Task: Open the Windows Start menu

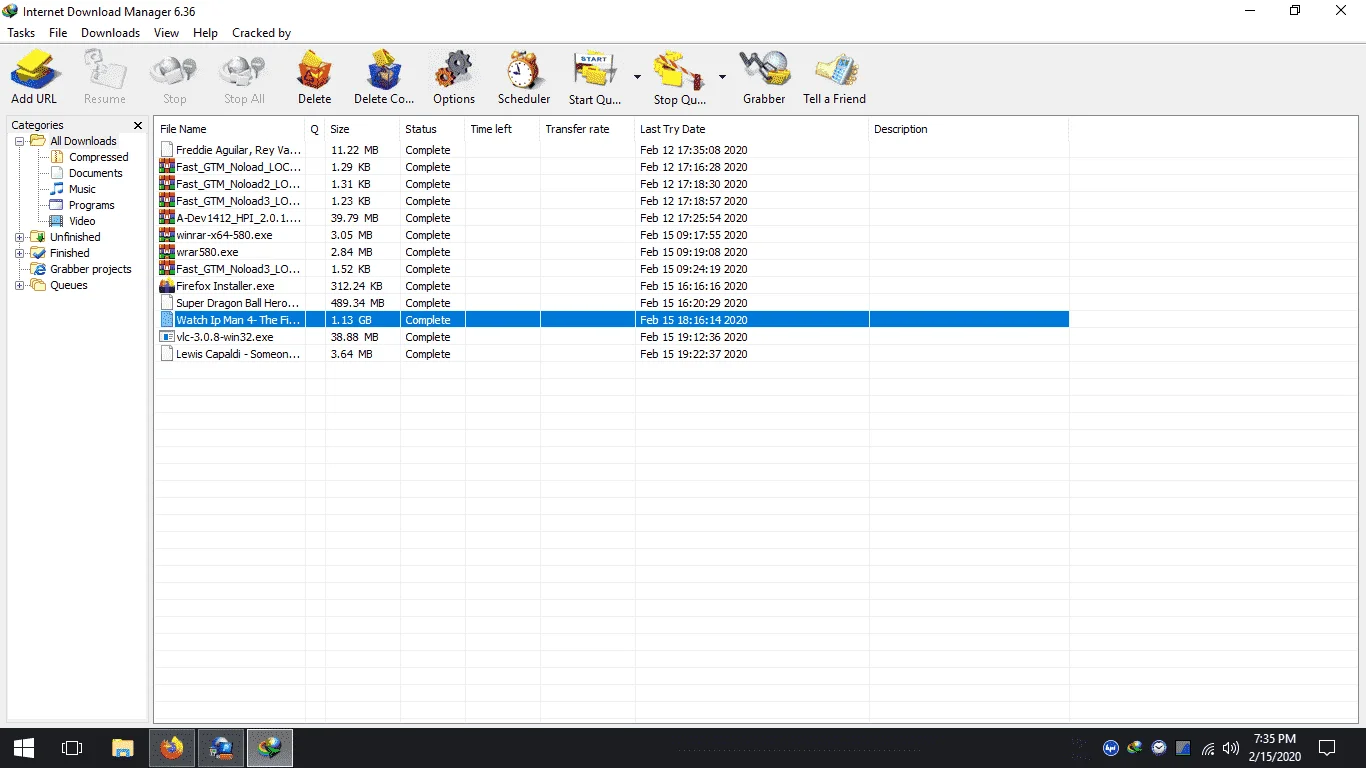Action: tap(24, 748)
